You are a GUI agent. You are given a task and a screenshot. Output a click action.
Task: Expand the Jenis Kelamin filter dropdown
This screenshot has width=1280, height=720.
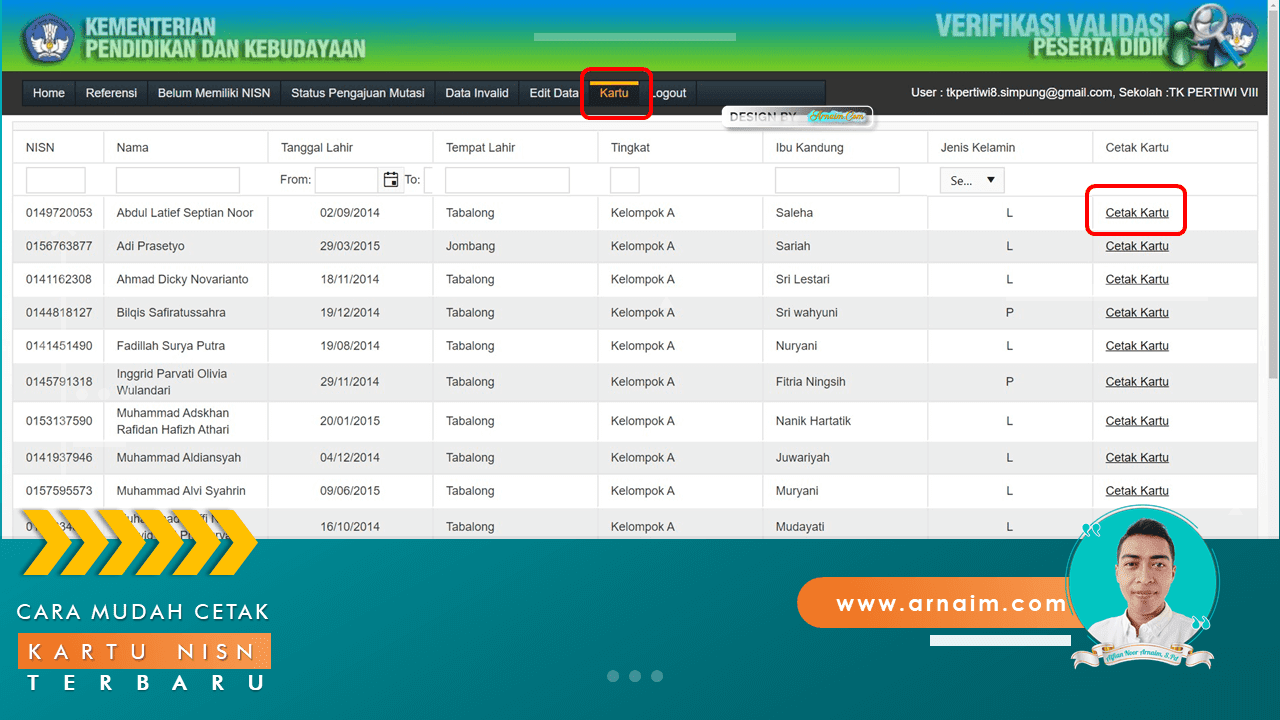972,181
